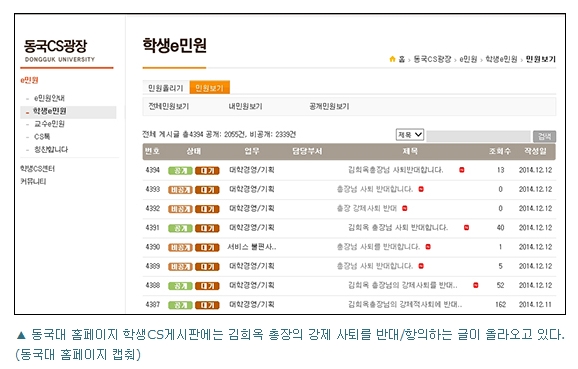Viewport: 578px width, 369px height.
Task: Click e민원 in the breadcrumb
Action: 468,59
